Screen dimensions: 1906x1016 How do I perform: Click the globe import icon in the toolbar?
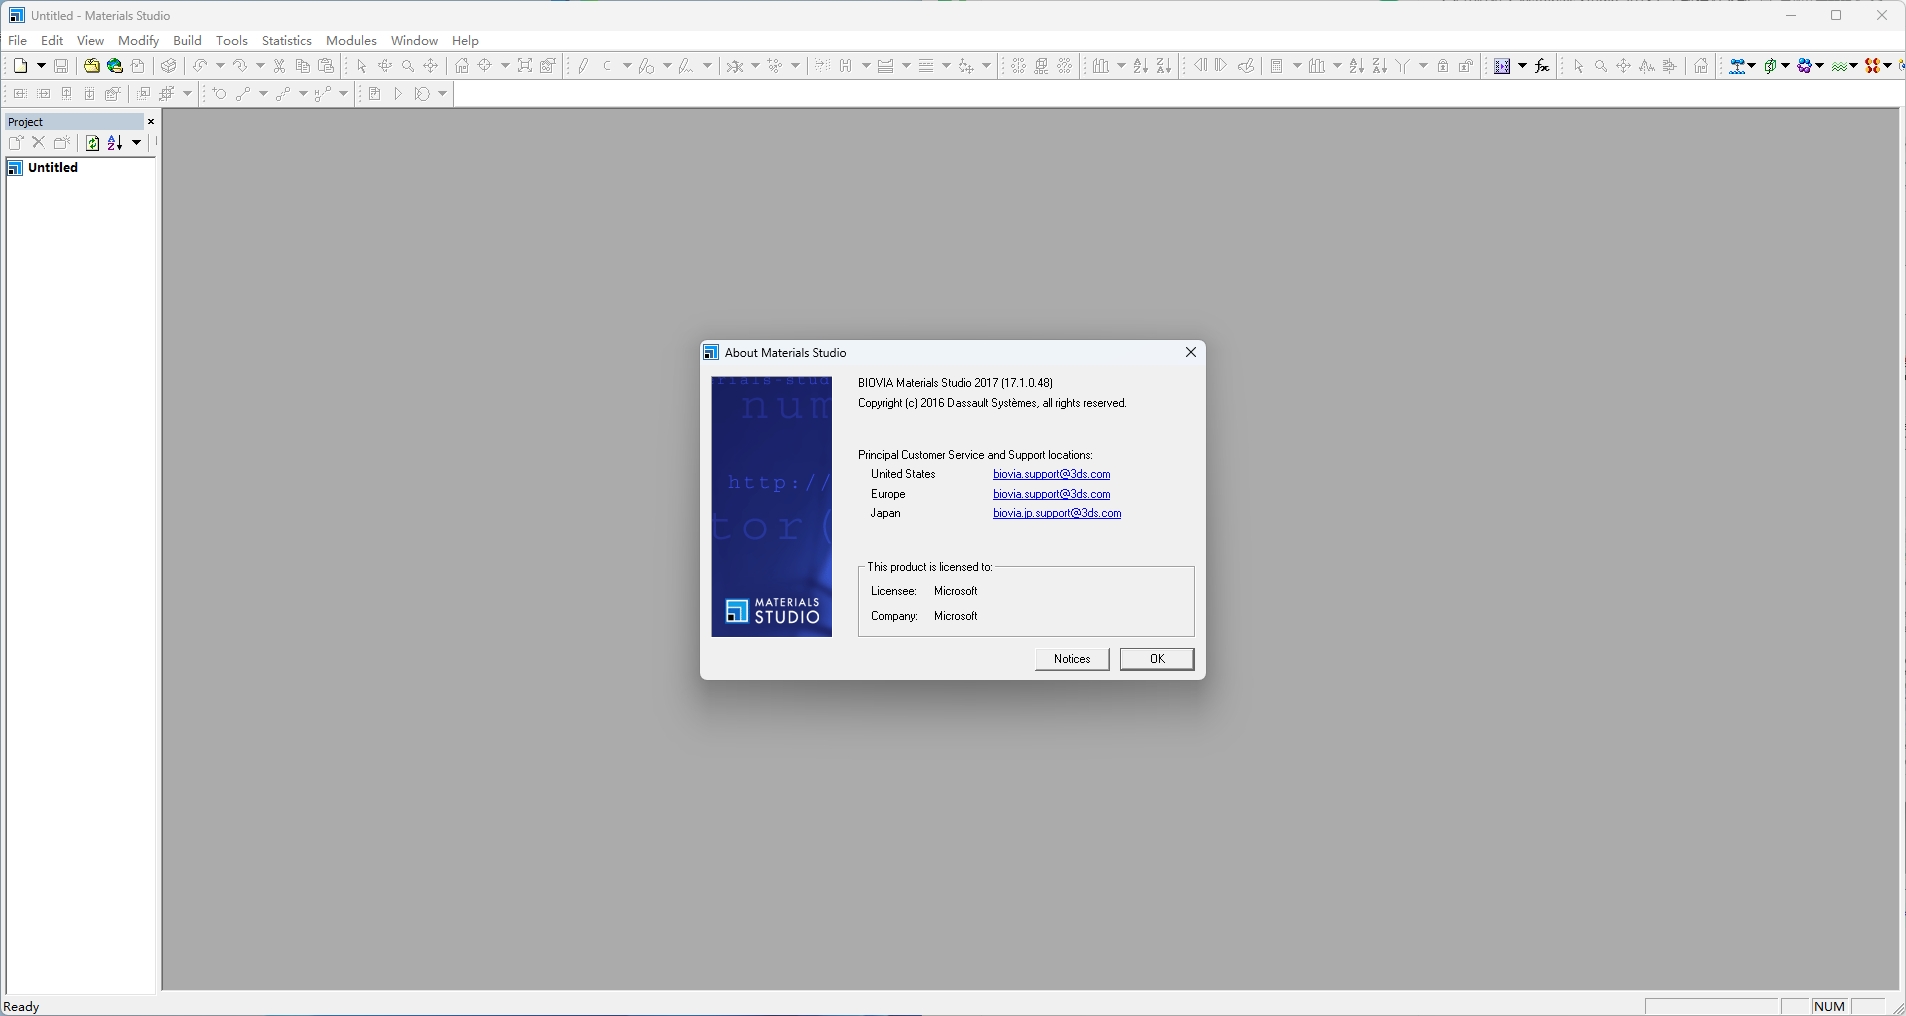pos(115,66)
